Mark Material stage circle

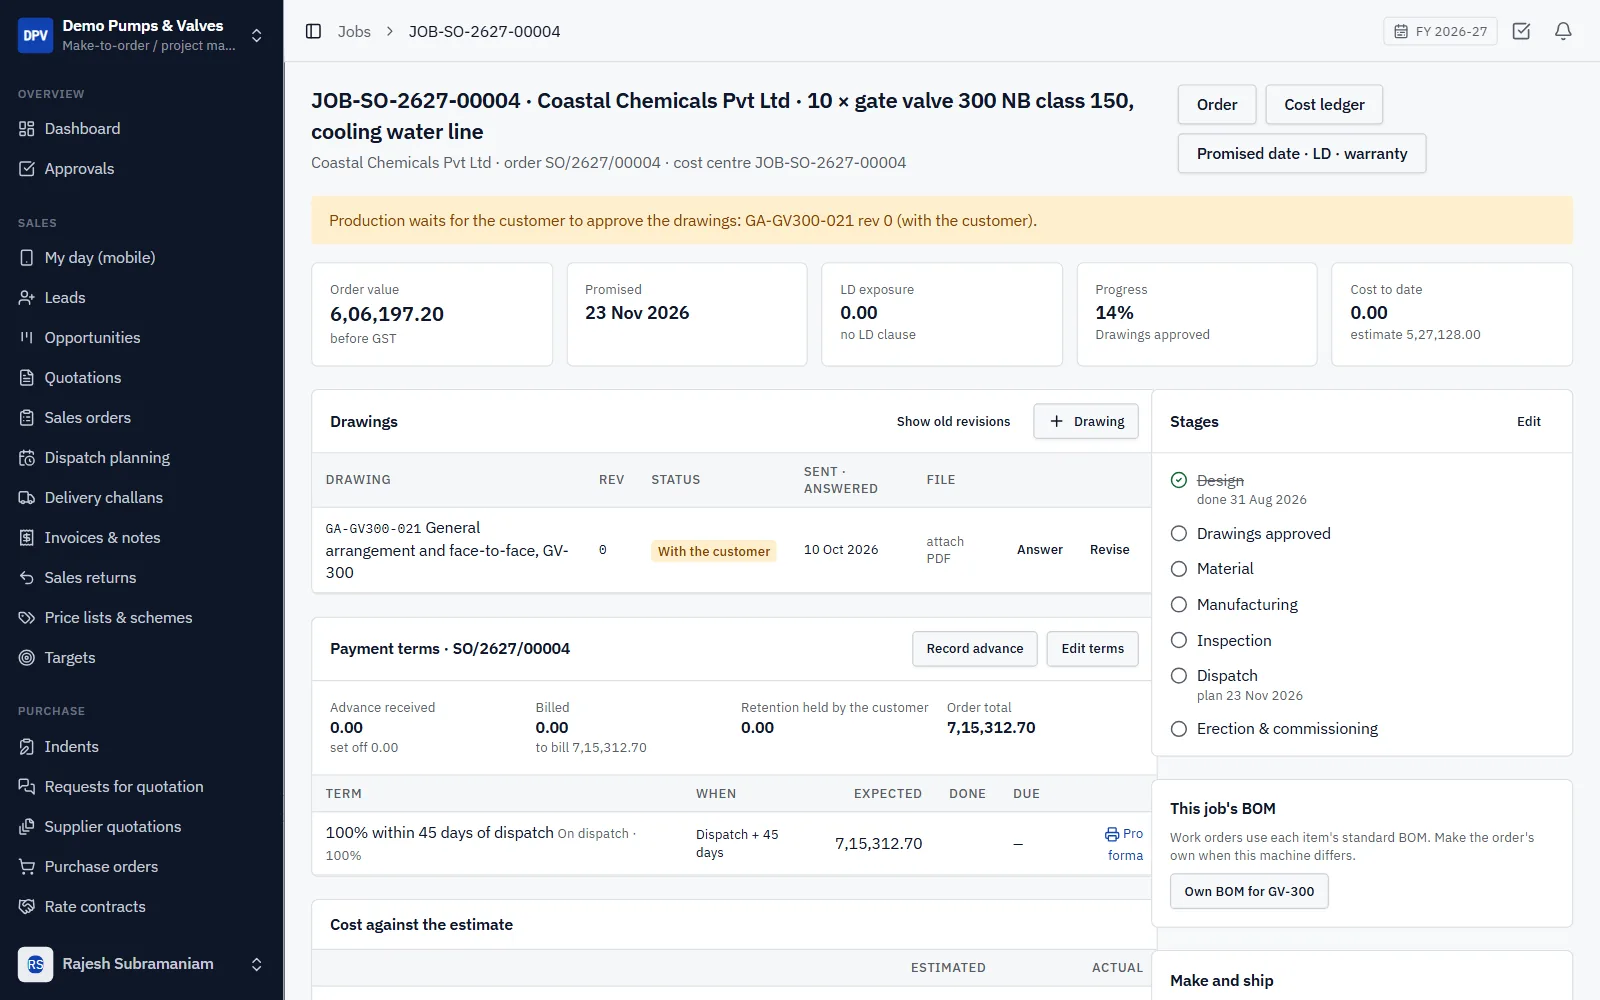tap(1179, 569)
